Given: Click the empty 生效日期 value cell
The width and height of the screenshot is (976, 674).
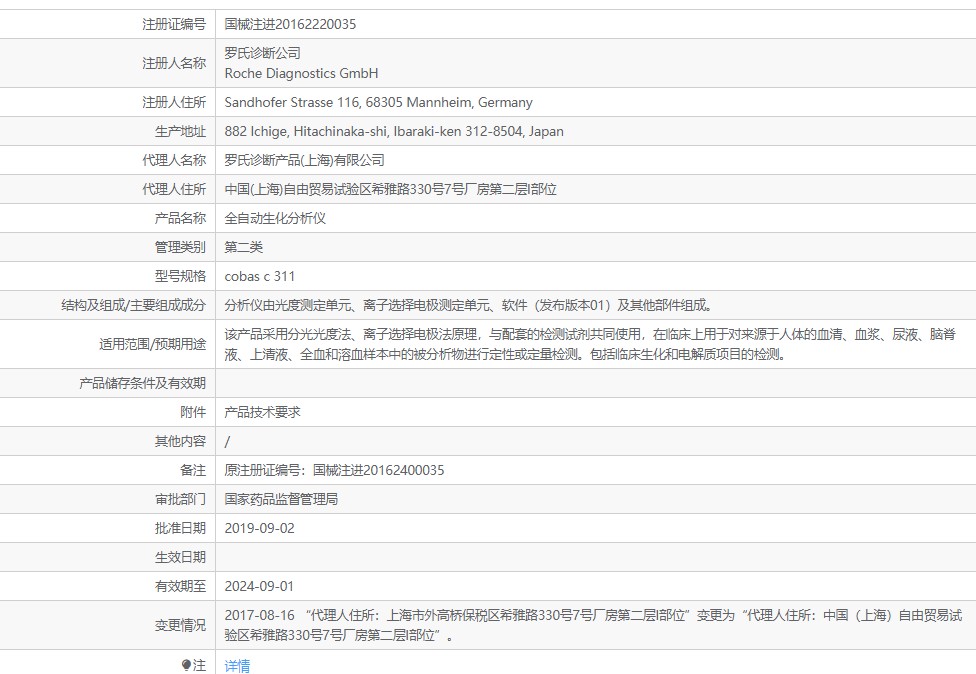Looking at the screenshot, I should tap(595, 557).
